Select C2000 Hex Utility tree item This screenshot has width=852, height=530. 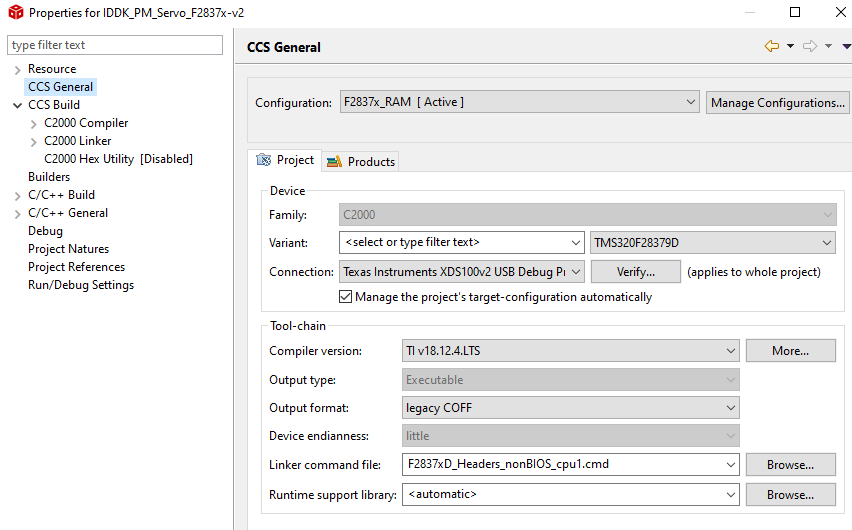[118, 159]
